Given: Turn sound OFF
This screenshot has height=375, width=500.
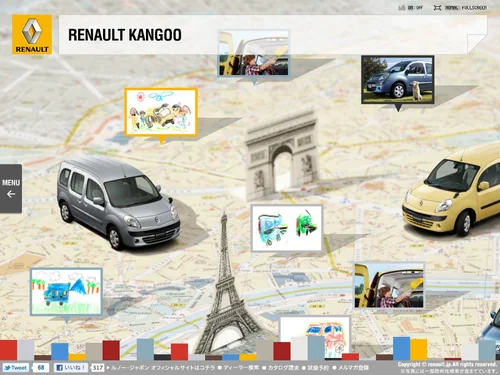Looking at the screenshot, I should 419,8.
